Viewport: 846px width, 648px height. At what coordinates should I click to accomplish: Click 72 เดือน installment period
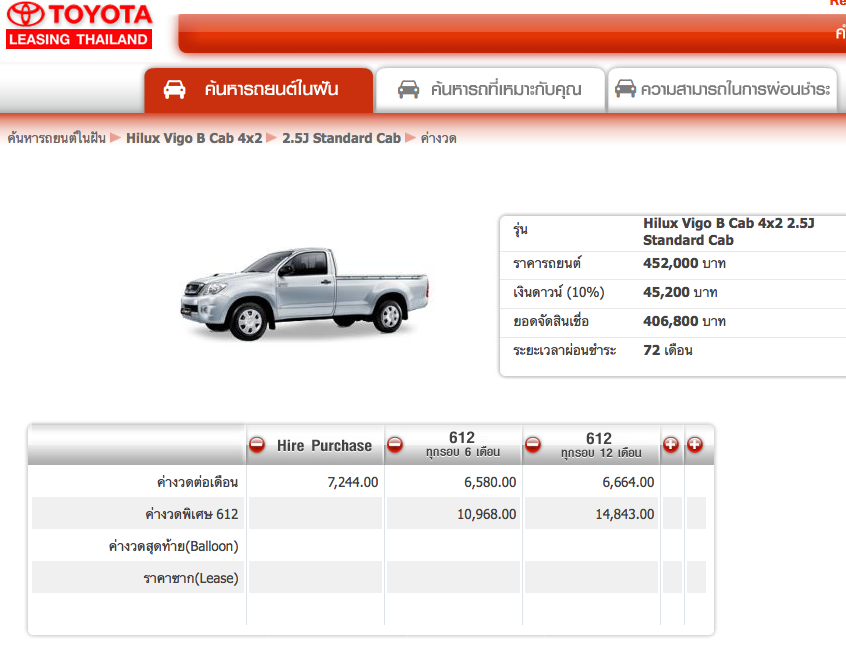[x=667, y=350]
